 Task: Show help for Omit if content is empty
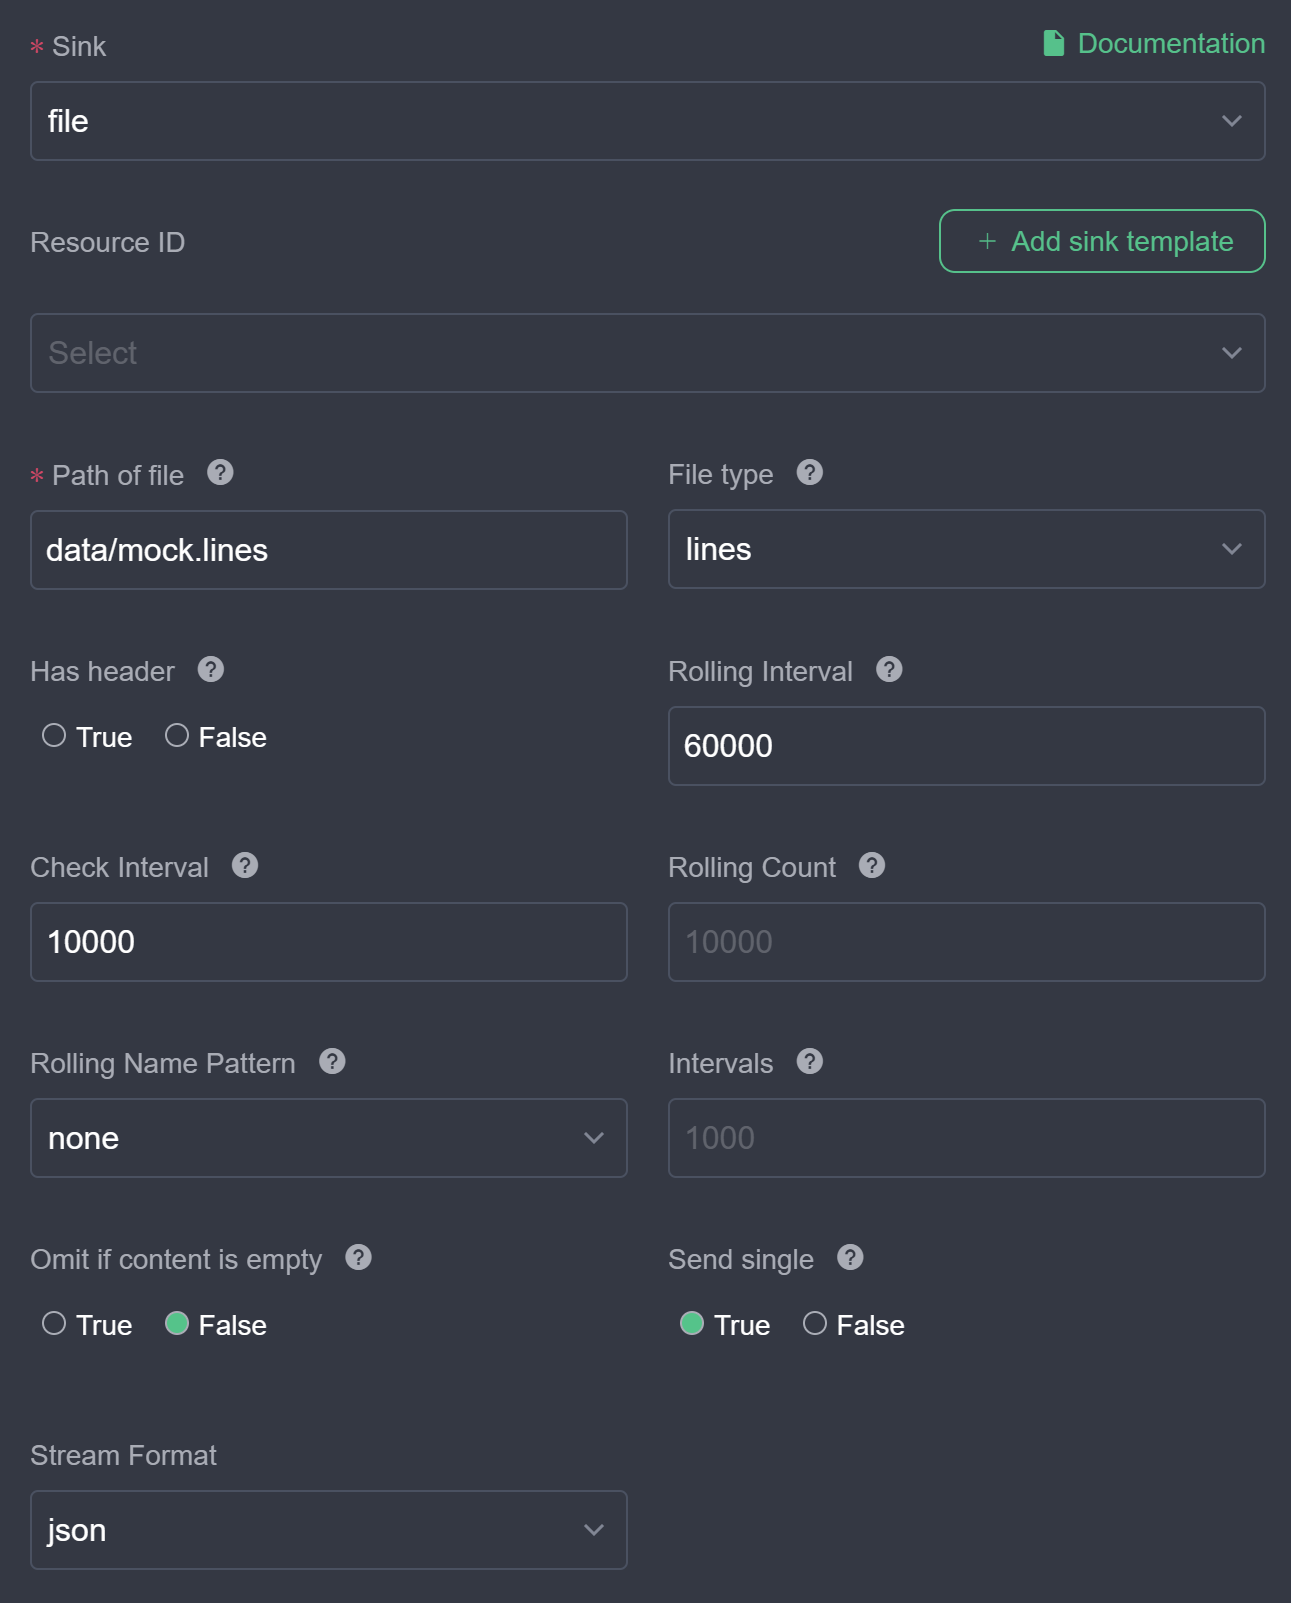tap(359, 1257)
